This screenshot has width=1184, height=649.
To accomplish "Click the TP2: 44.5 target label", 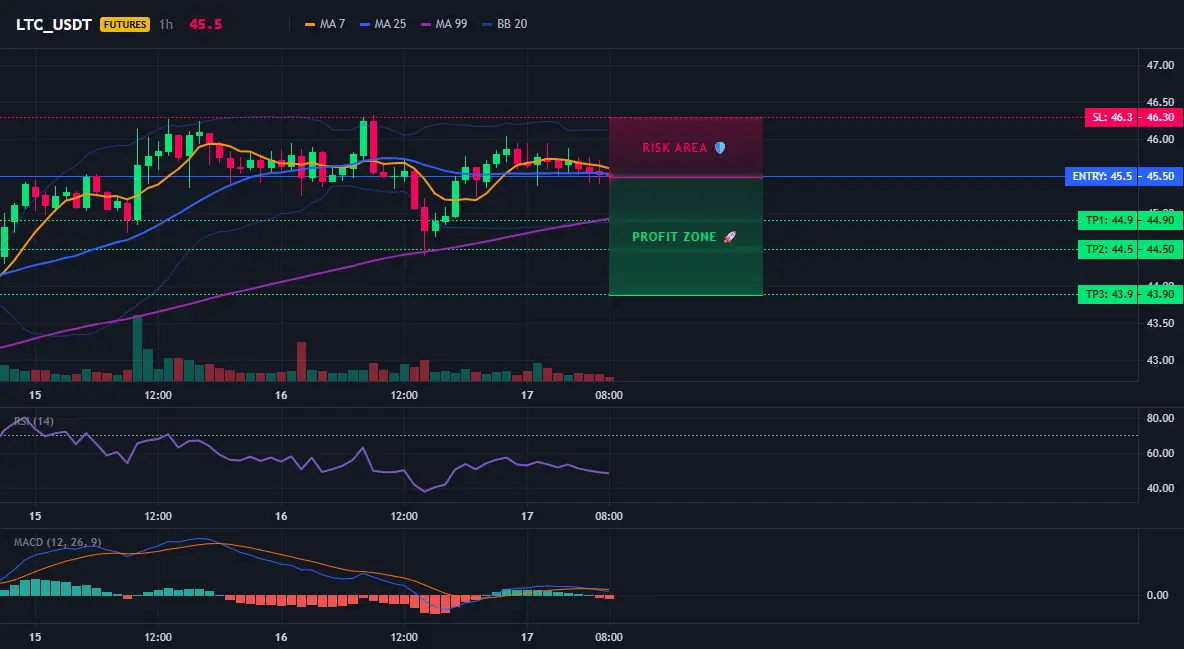I will tap(1108, 249).
